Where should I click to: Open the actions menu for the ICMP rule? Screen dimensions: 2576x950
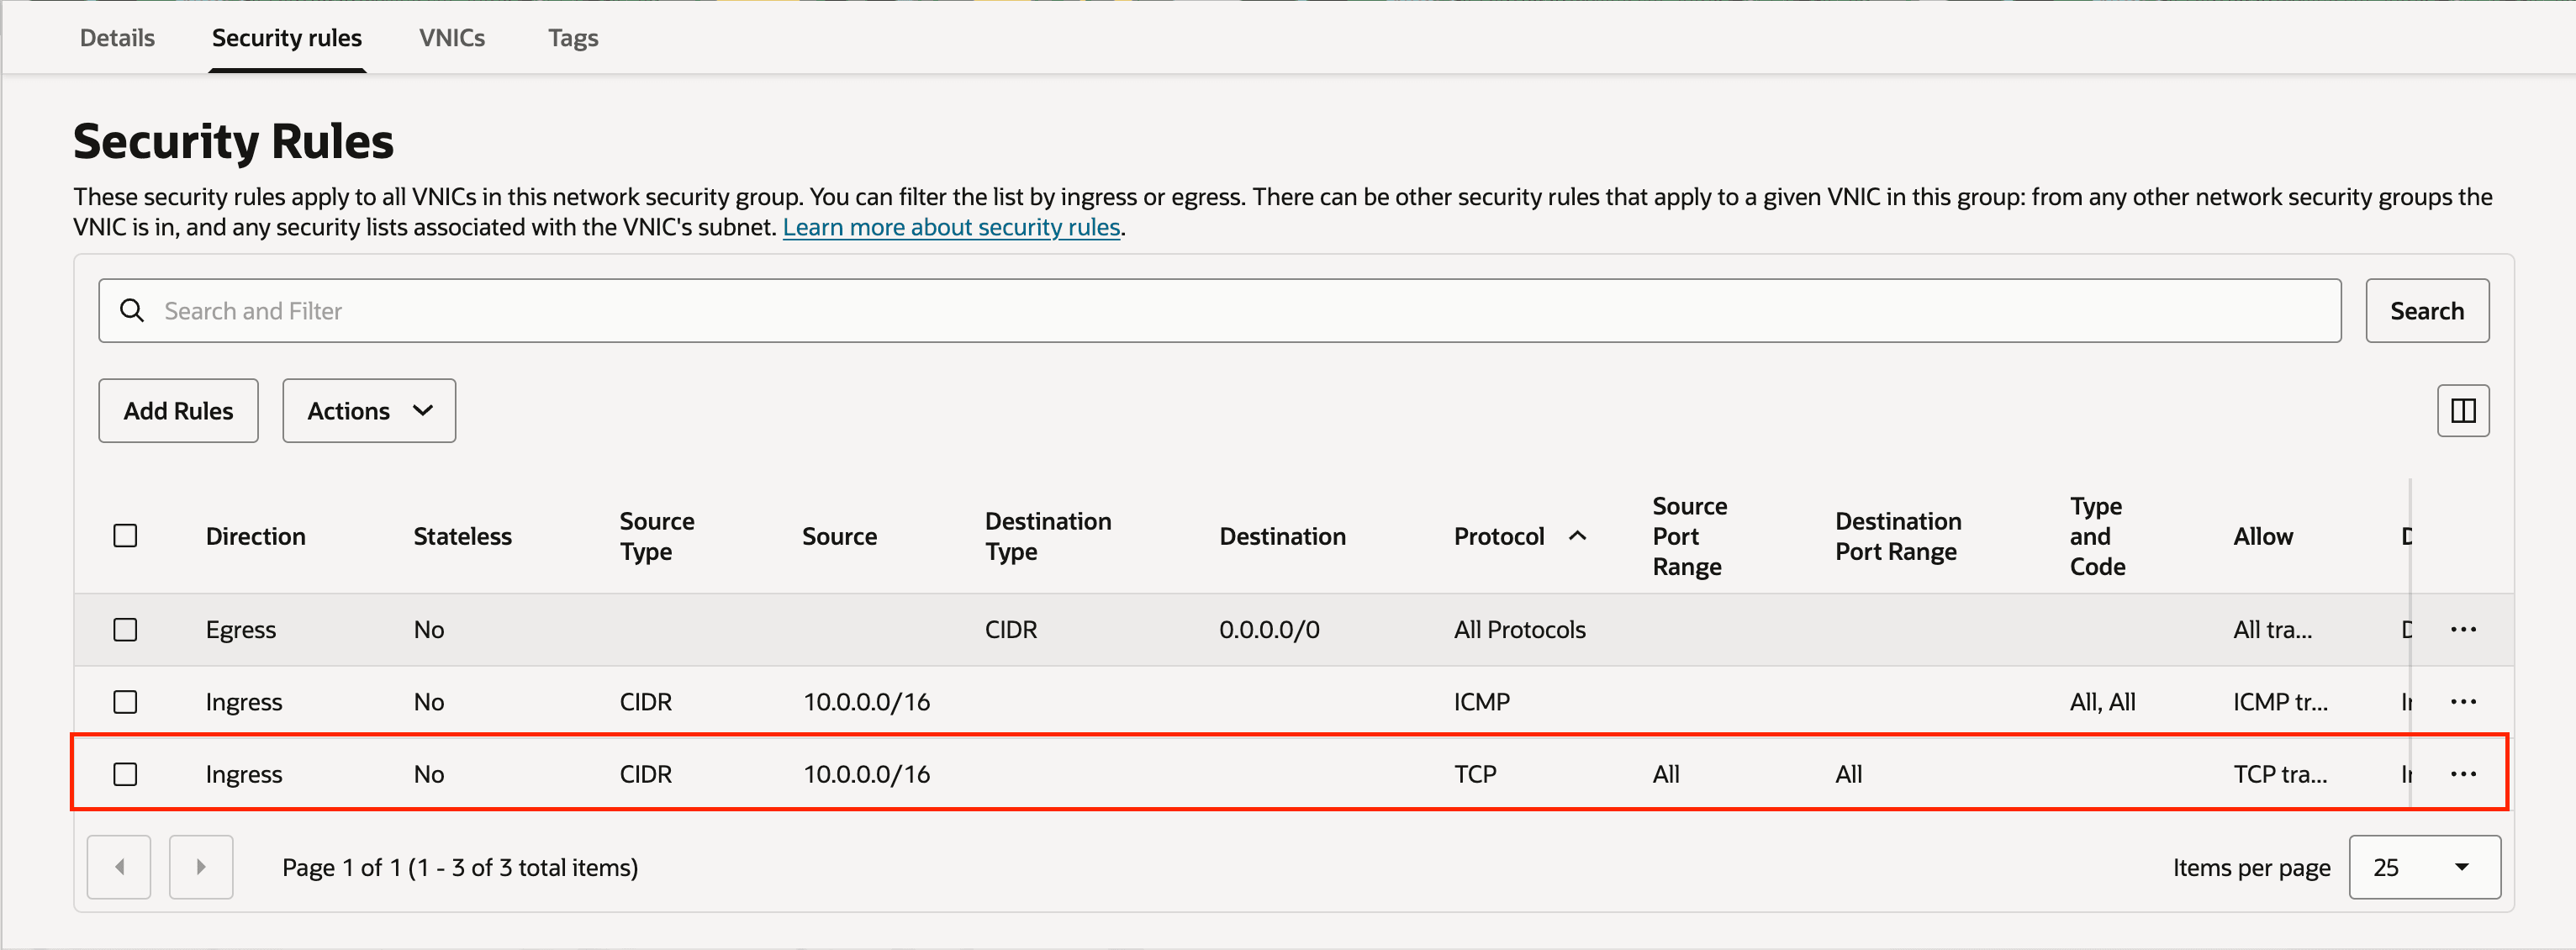tap(2465, 701)
